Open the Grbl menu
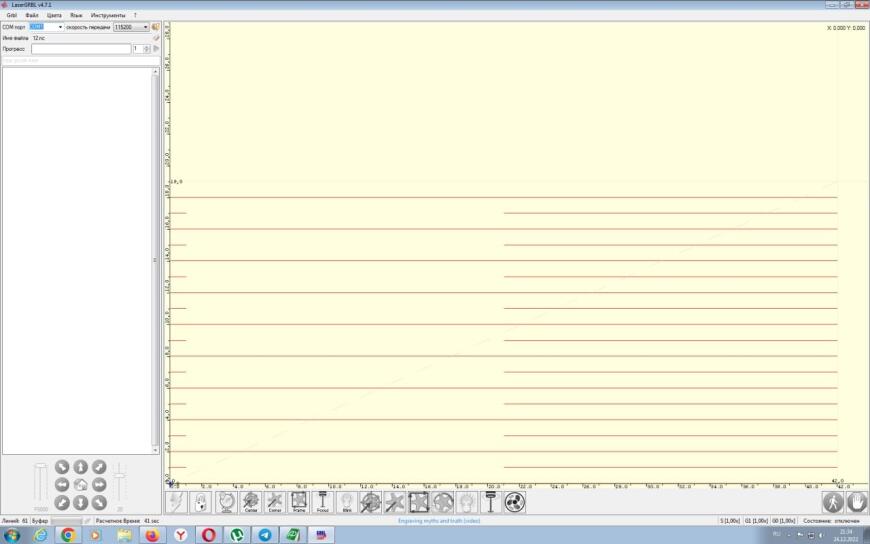 [12, 15]
